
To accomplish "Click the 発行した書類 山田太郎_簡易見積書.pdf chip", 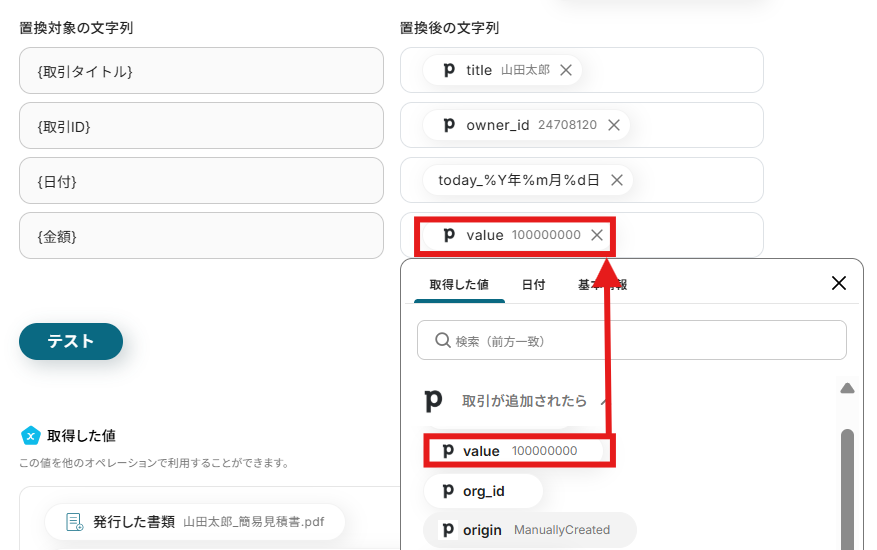I will (195, 521).
